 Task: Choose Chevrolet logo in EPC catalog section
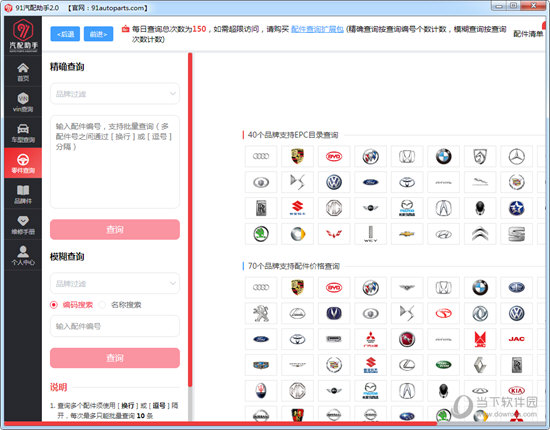[x=407, y=234]
